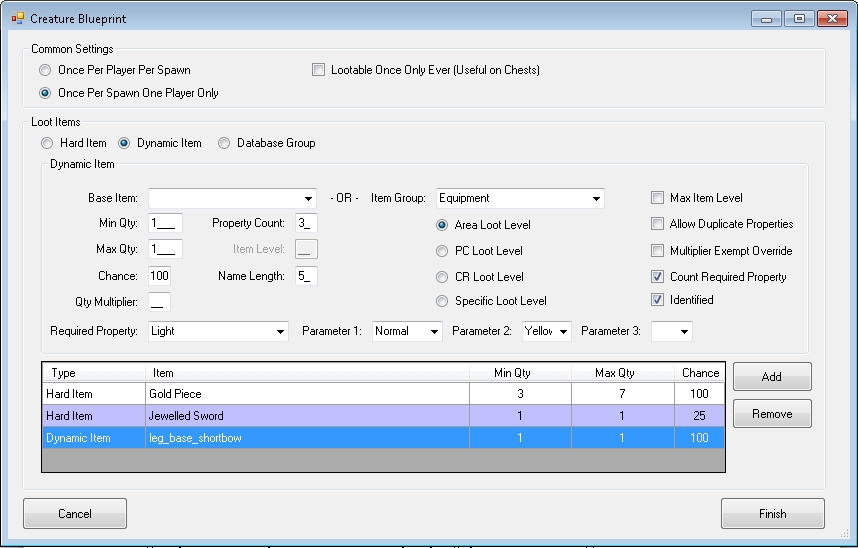Image resolution: width=858 pixels, height=548 pixels.
Task: Uncheck the Identified checkbox
Action: (x=658, y=300)
